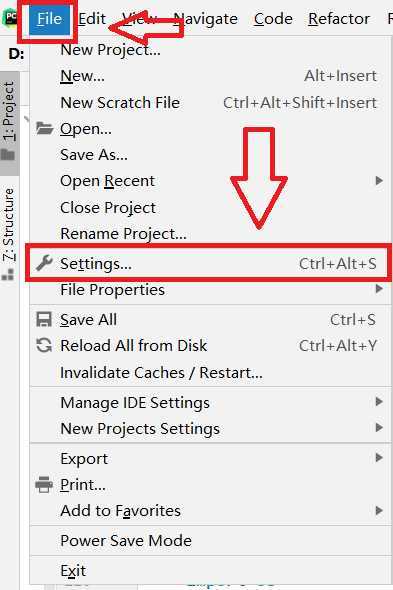Expand the File Properties submenu arrow

(x=379, y=289)
